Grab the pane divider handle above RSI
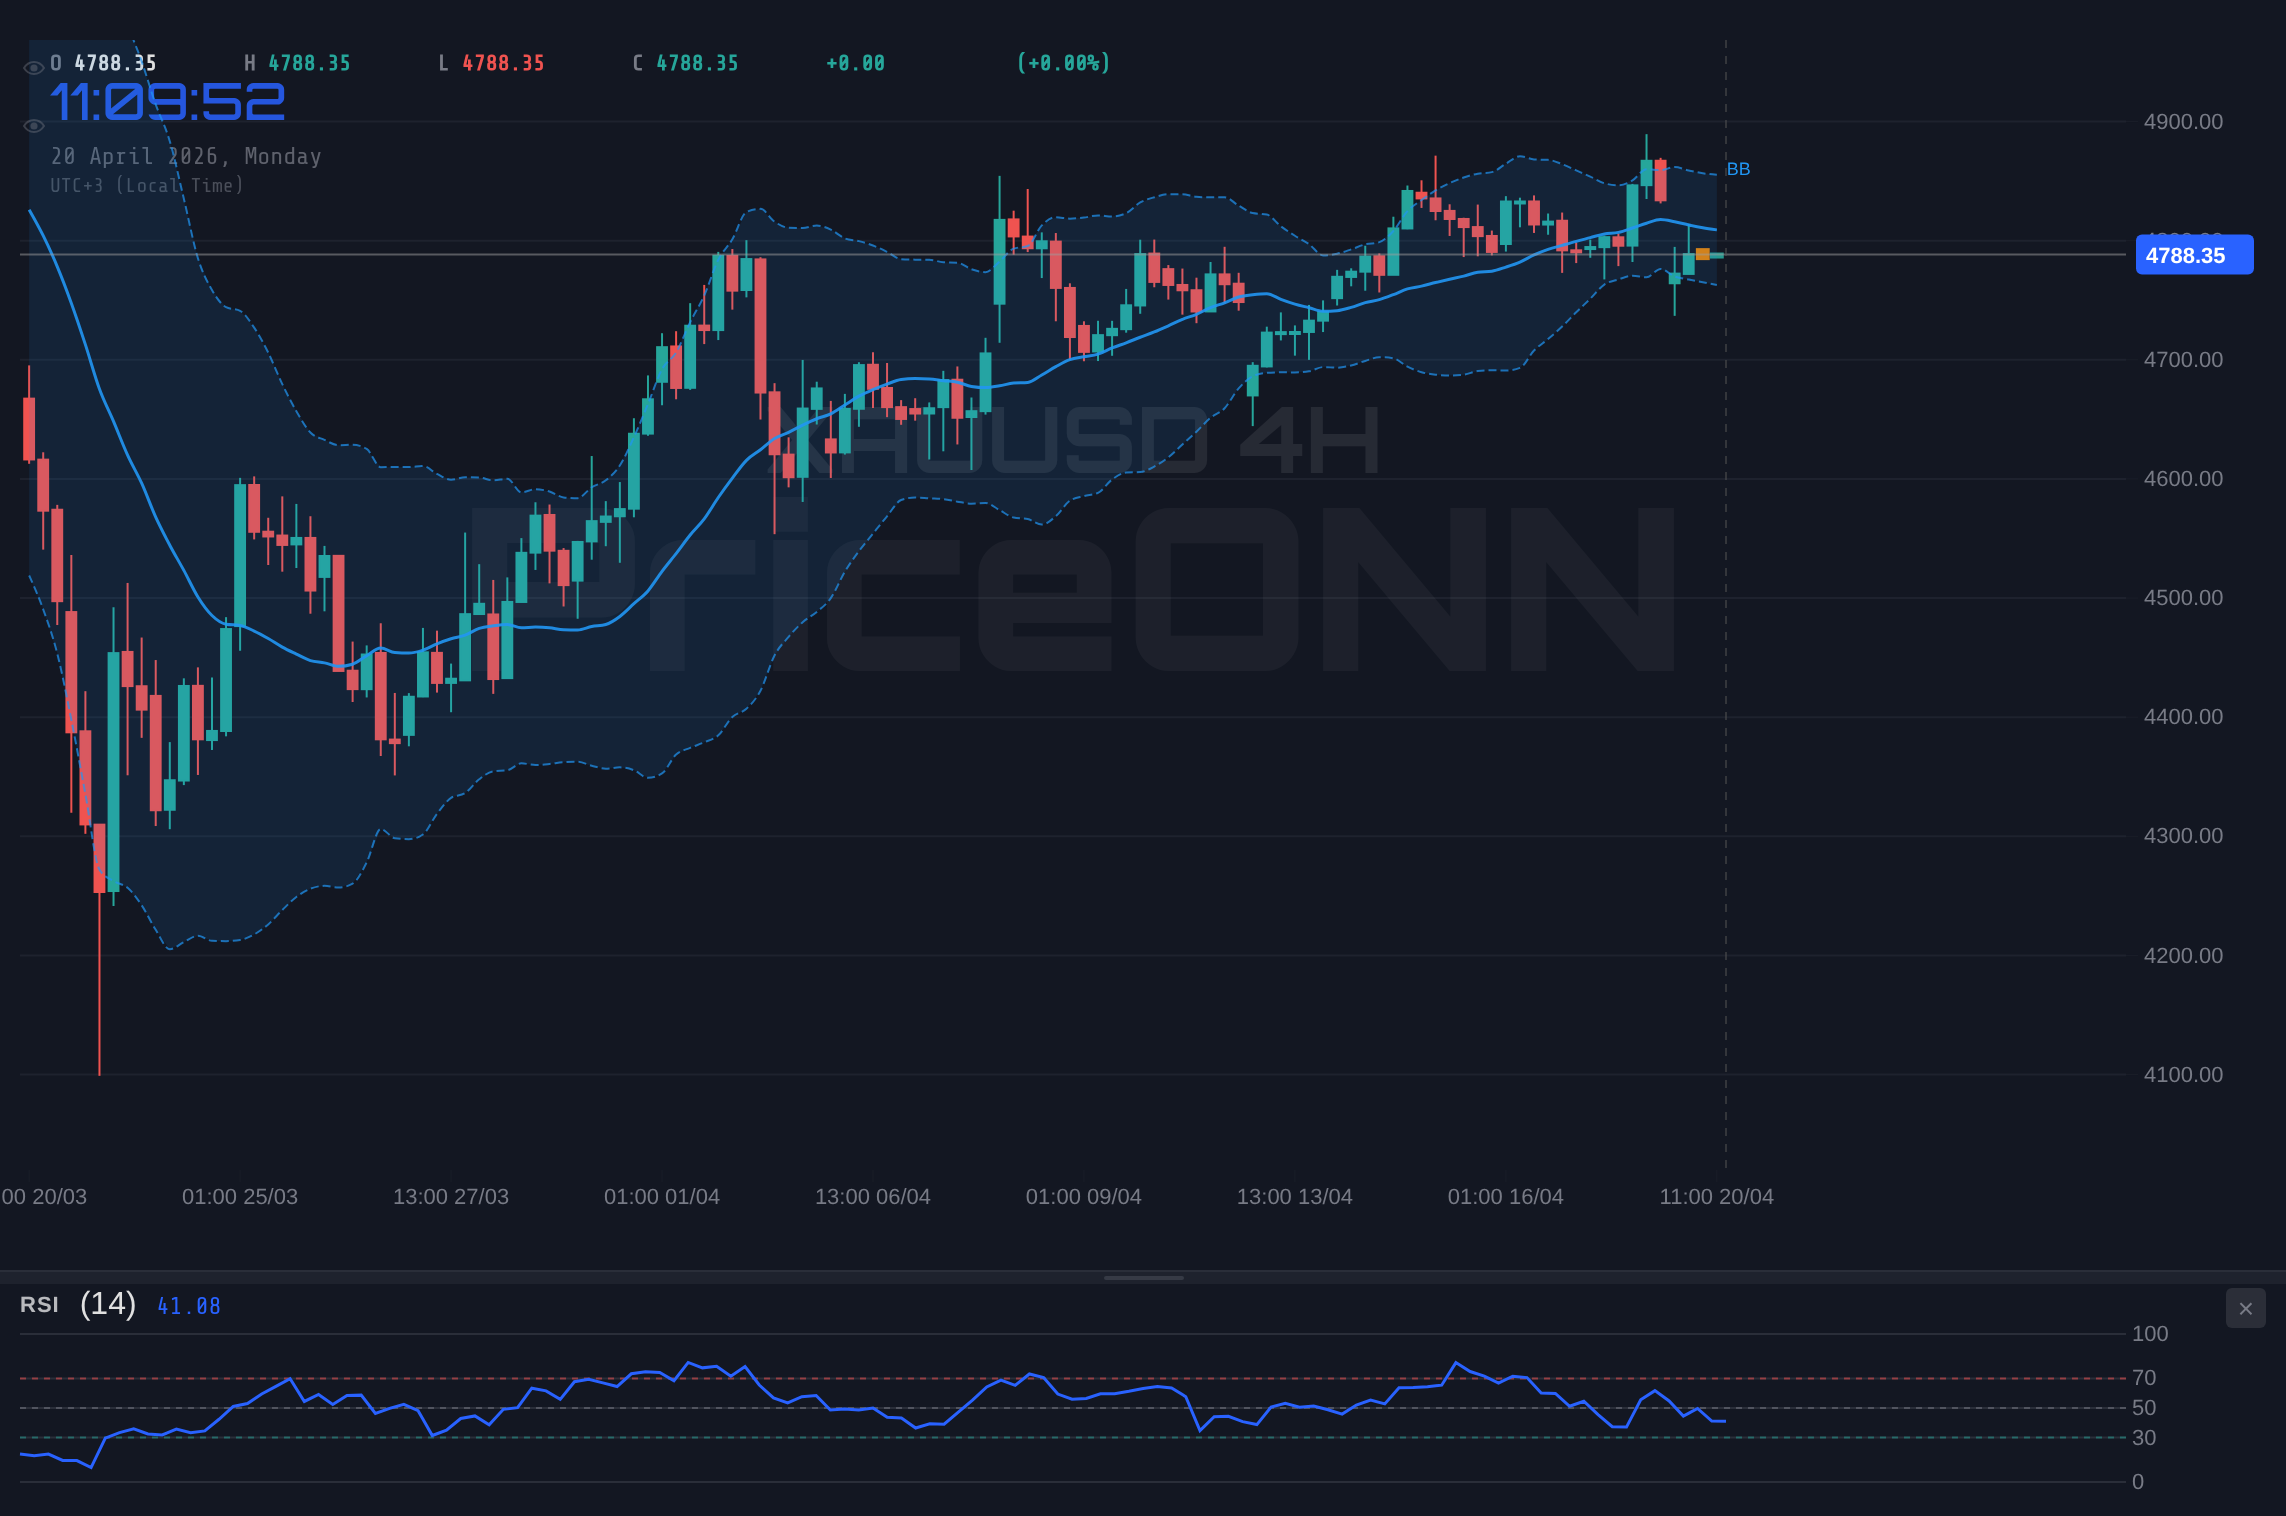Screen dimensions: 2286x1516 1143,1277
